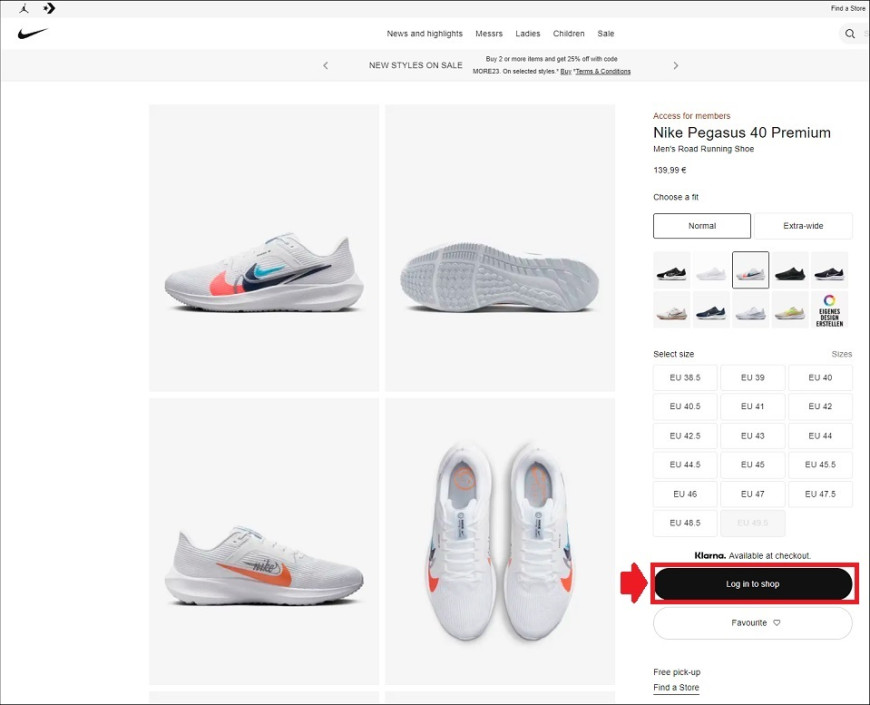Open the Ladies menu

point(528,33)
